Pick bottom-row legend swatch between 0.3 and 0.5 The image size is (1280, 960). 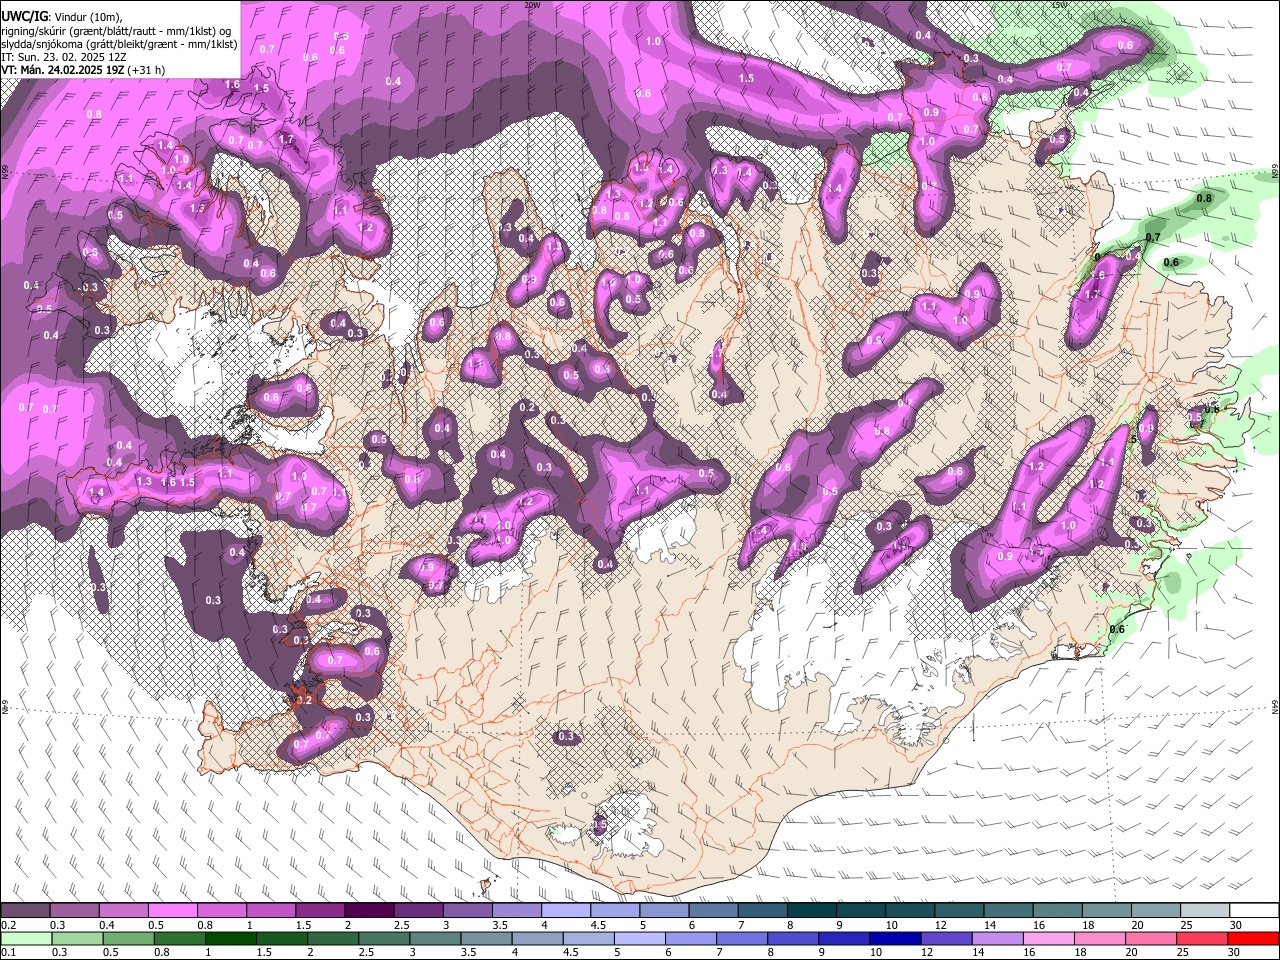(x=76, y=939)
